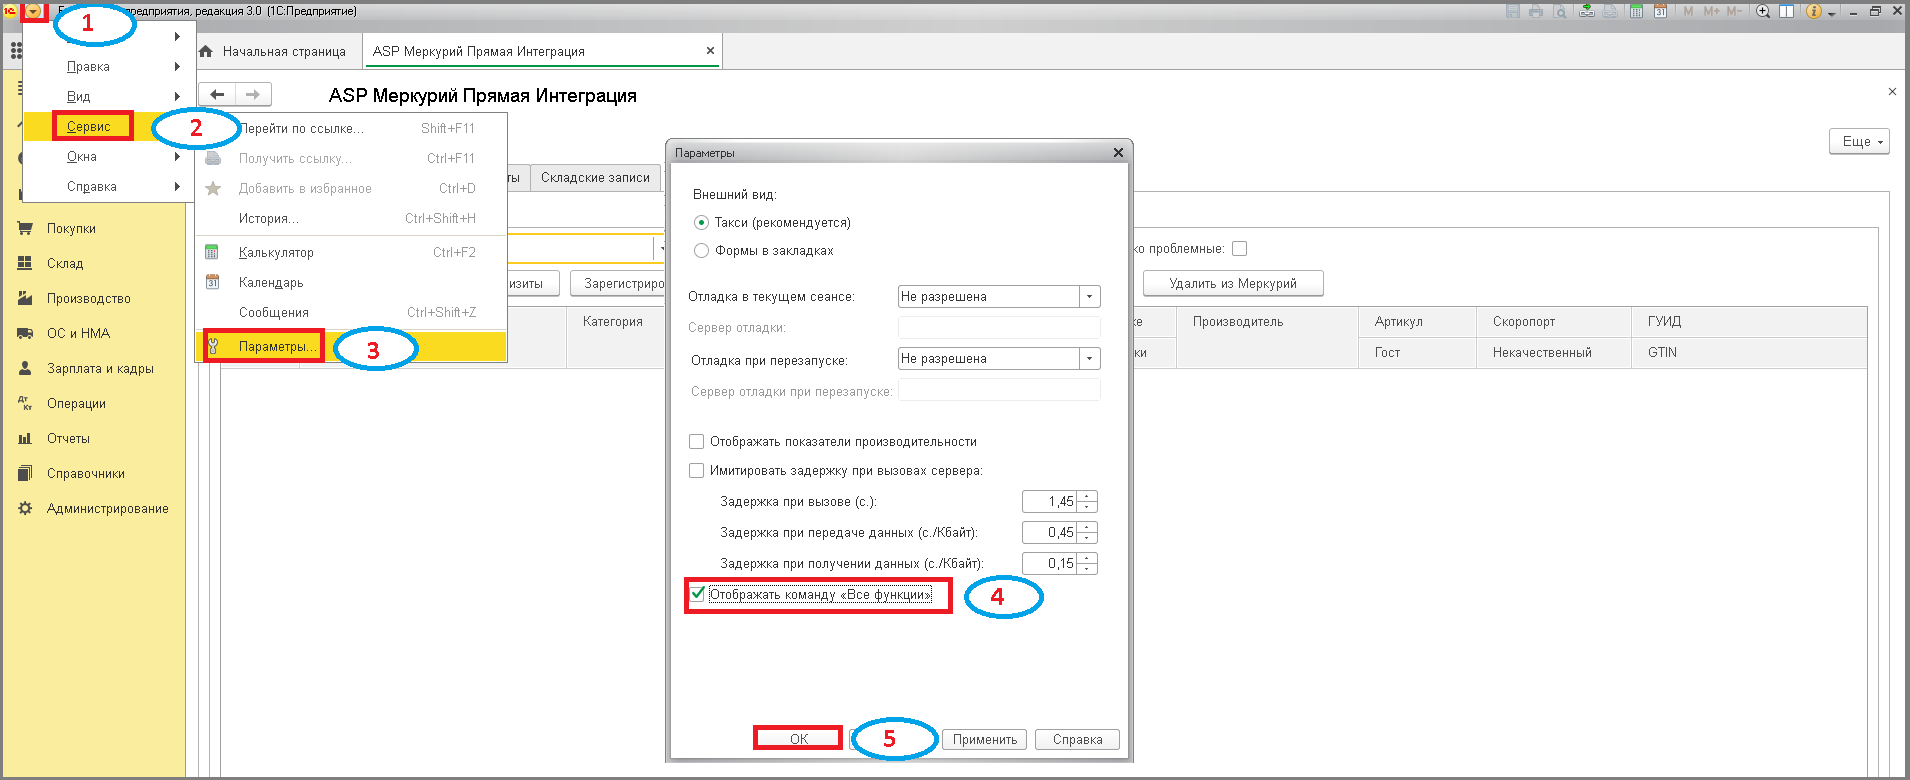
Task: Decrease Задержка при передаче данных with down spinner
Action: [x=1087, y=538]
